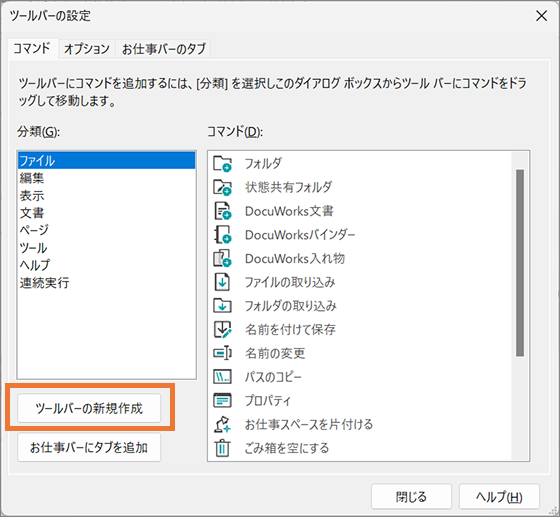Screen dimensions: 560x517
Task: Click the command list scrollbar thumb
Action: coord(520,263)
